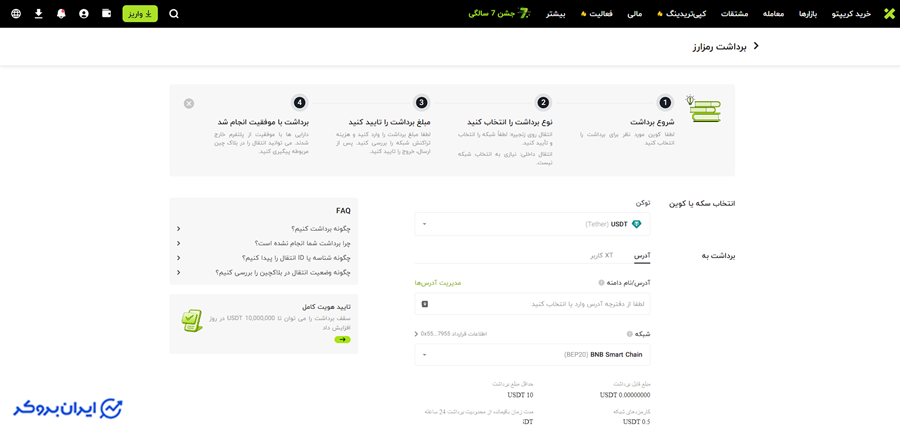Open the معامله menu
Image resolution: width=900 pixels, height=425 pixels.
tap(773, 14)
